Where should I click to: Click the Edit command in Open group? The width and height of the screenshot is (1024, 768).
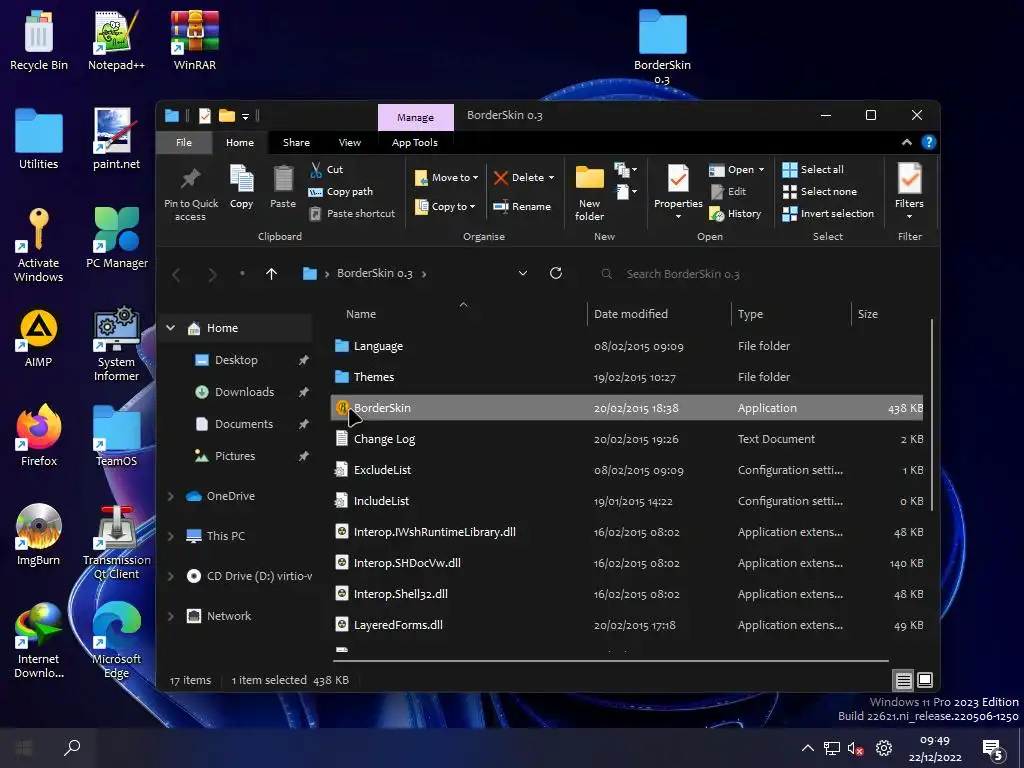click(728, 192)
